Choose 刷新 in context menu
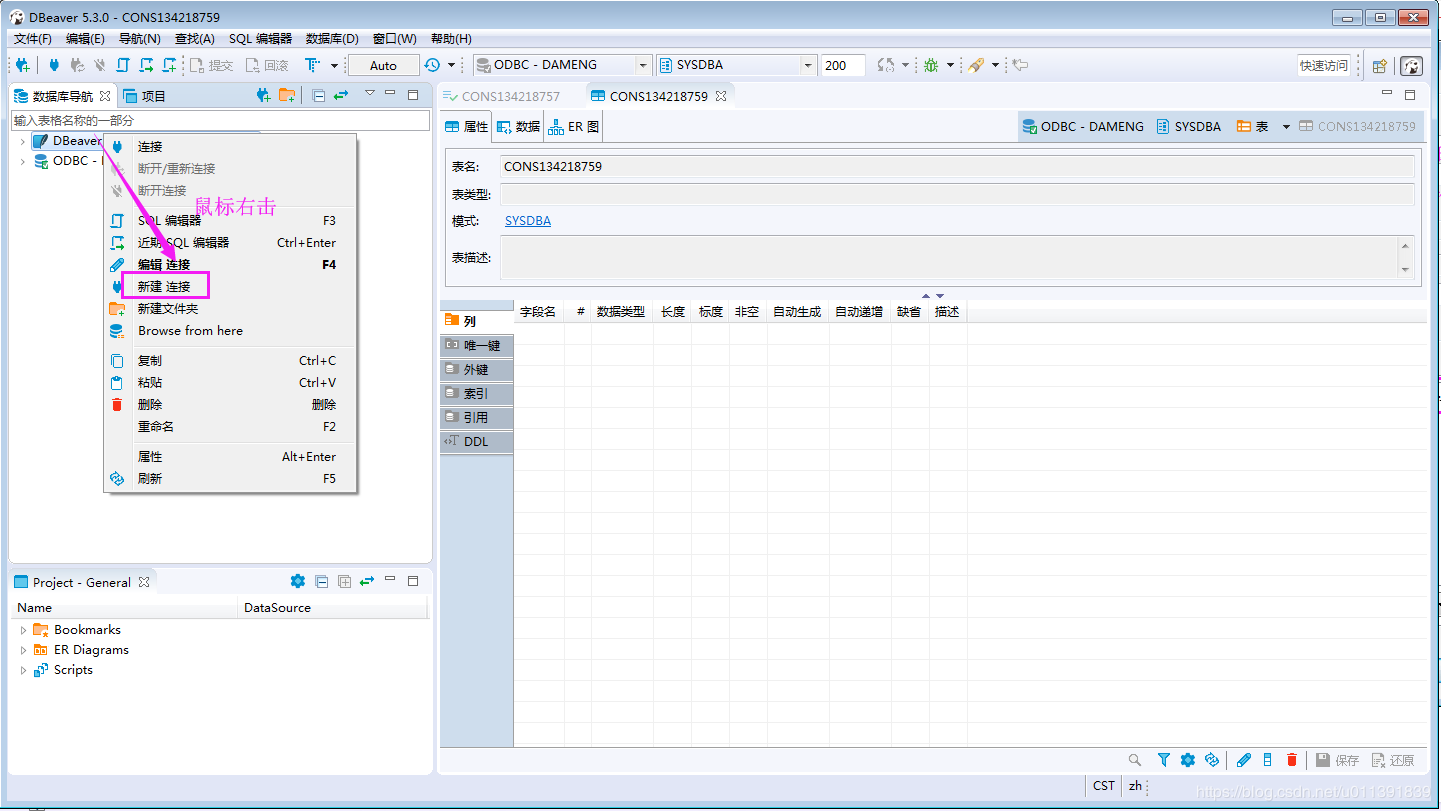Screen dimensions: 1441x811 [150, 479]
